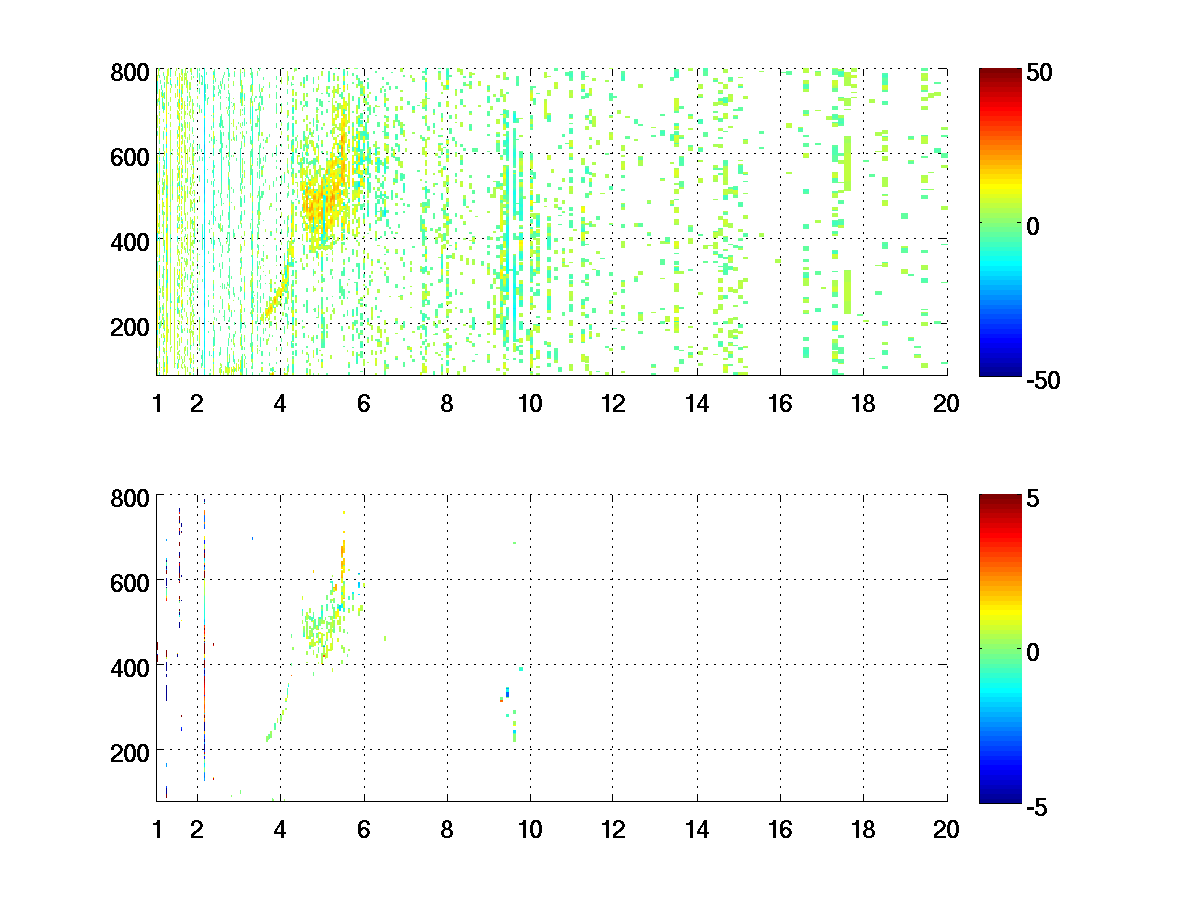
Task: Click the blue-red spot near x=9.5 in the ±5 plot
Action: coord(506,694)
